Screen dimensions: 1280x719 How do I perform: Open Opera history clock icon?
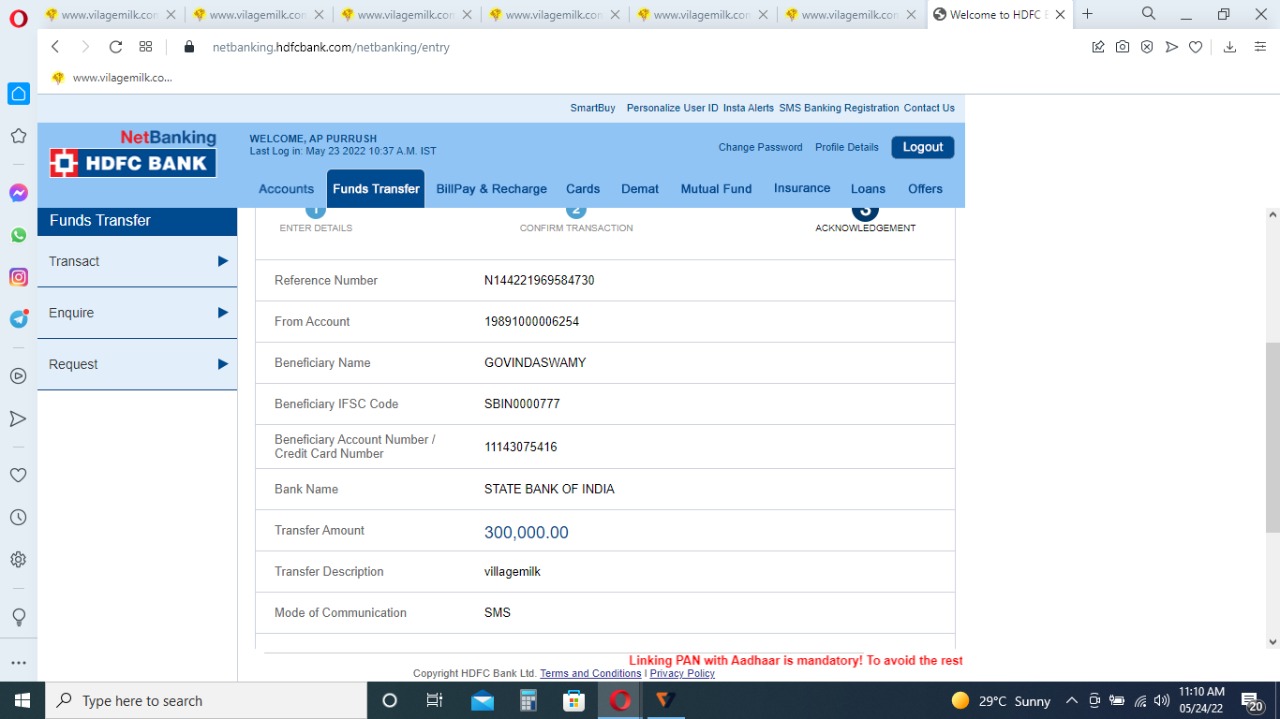tap(18, 517)
